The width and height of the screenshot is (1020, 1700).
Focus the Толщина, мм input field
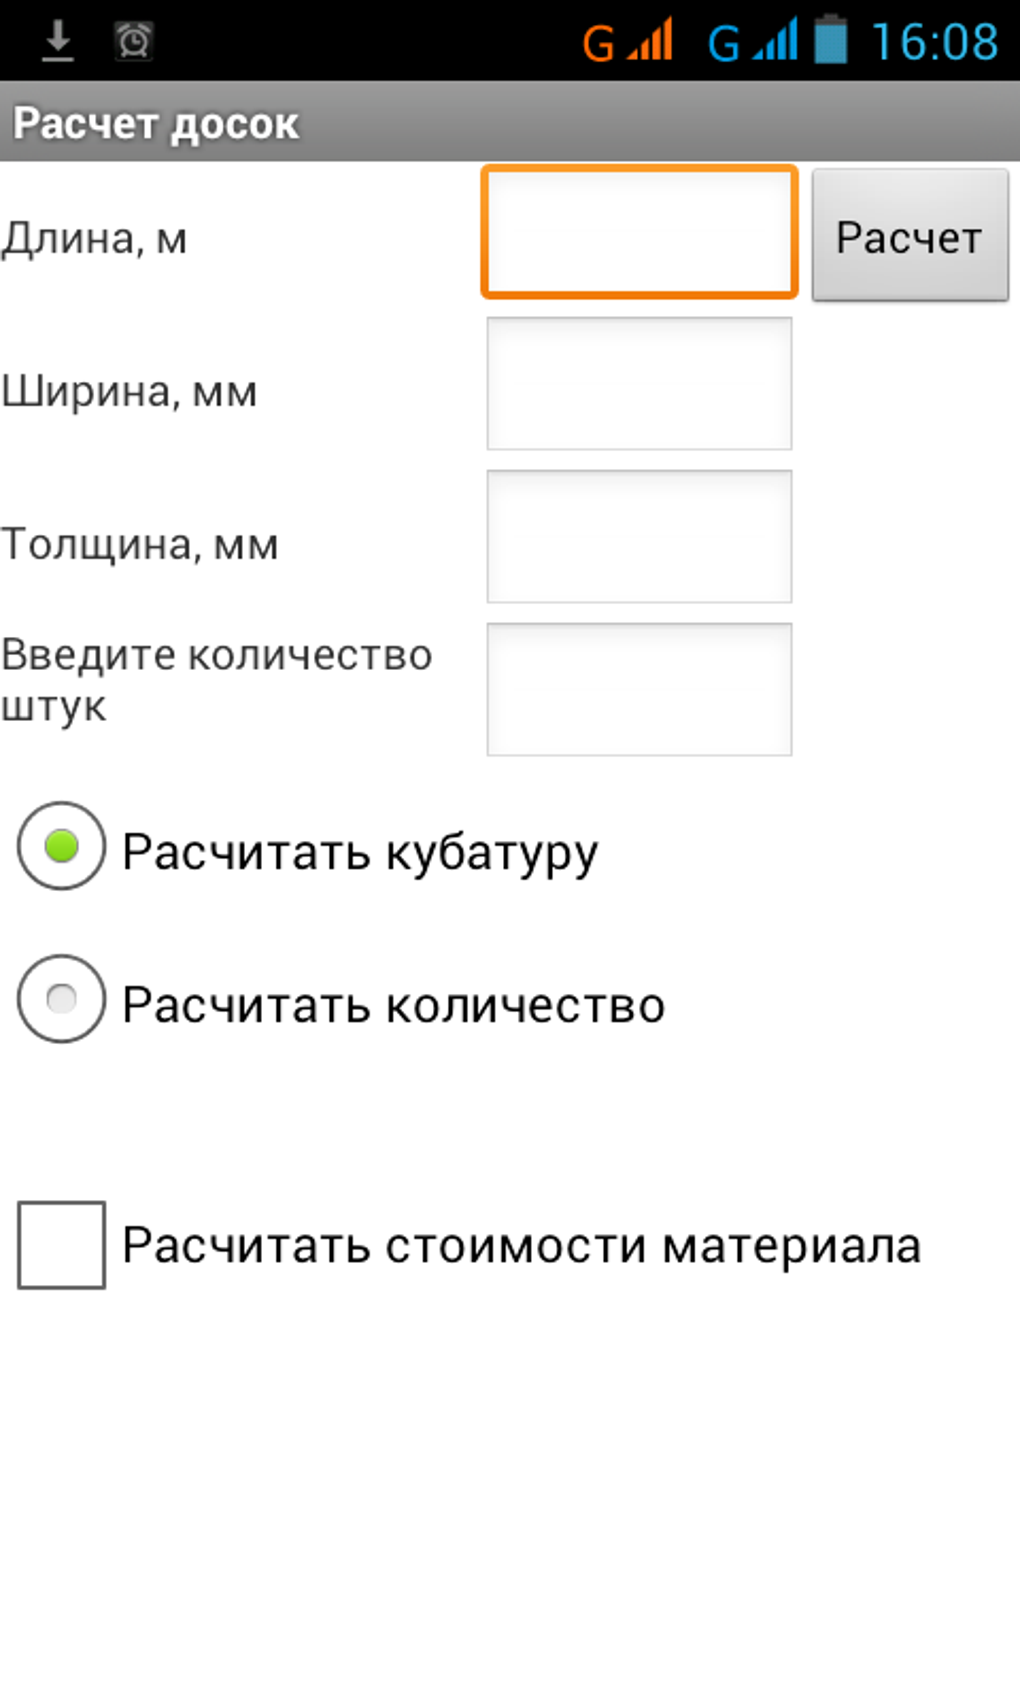pyautogui.click(x=639, y=537)
